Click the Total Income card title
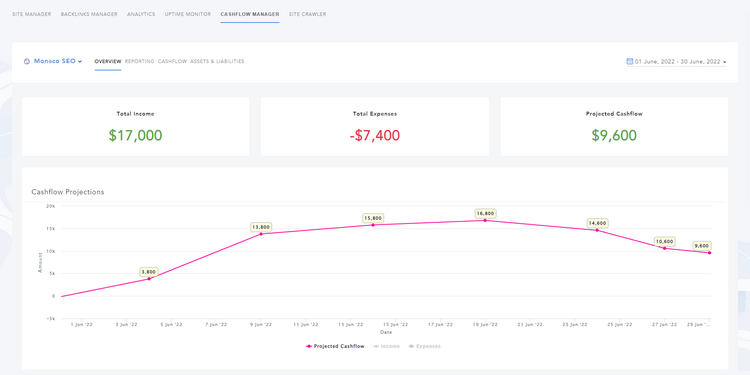 click(135, 114)
